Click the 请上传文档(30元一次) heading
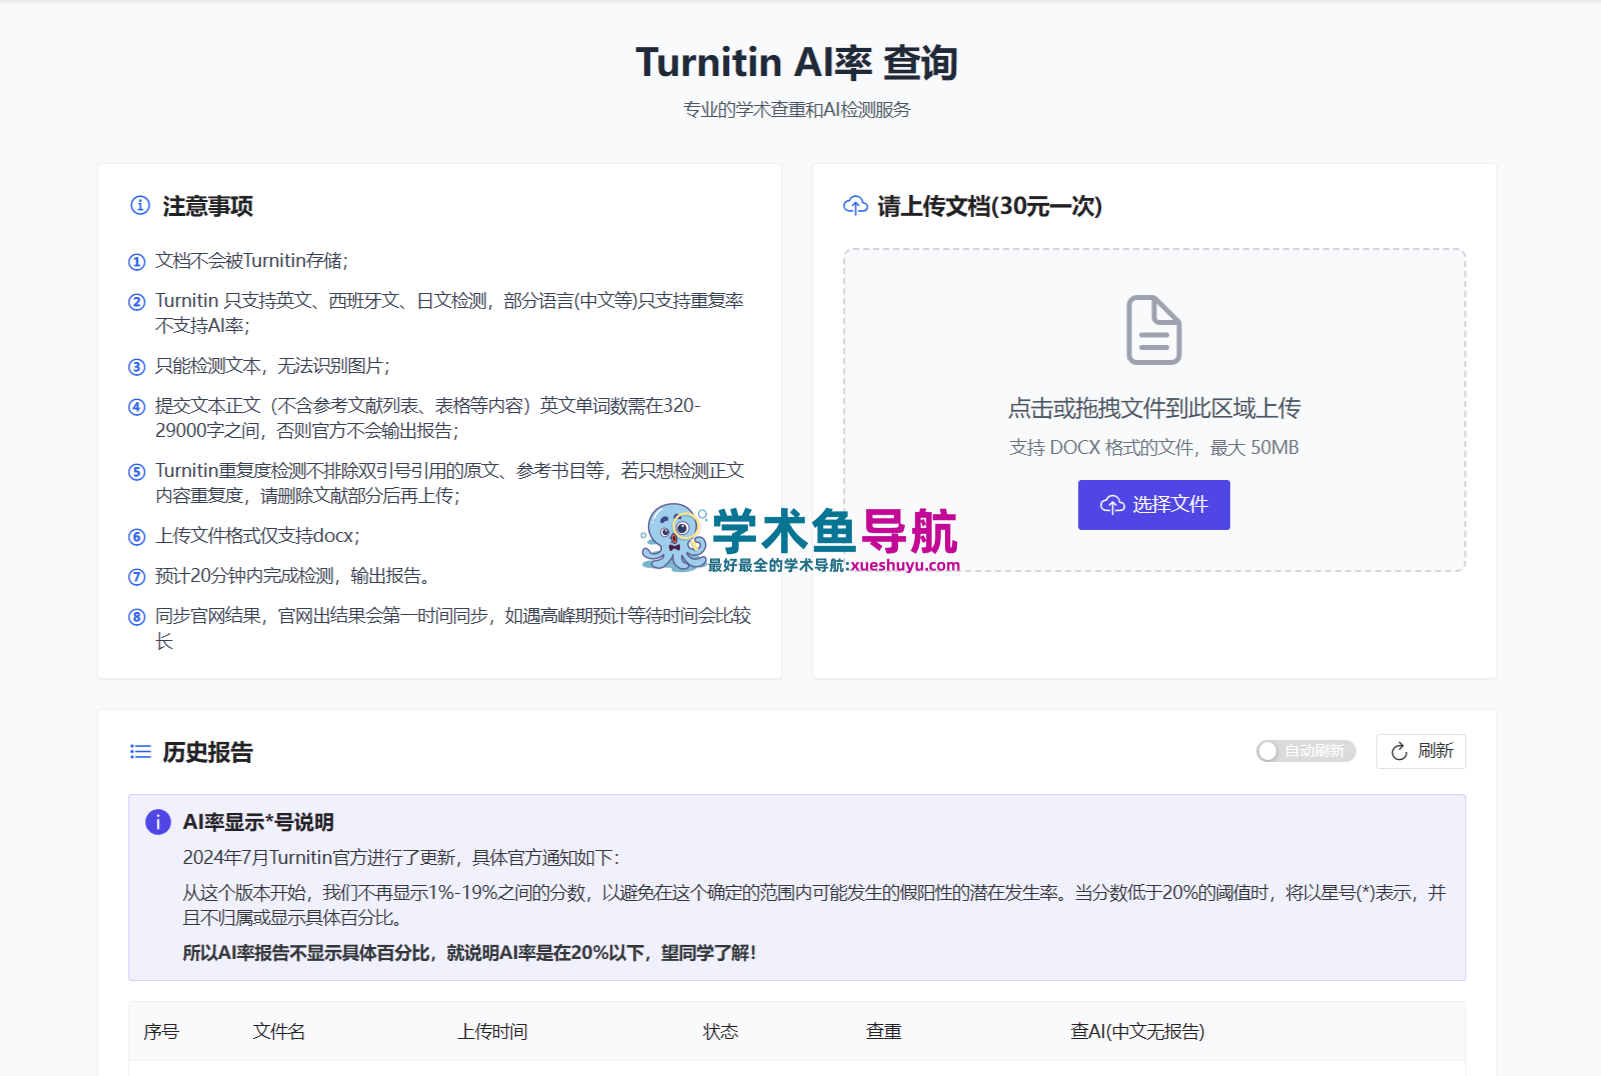Screen dimensions: 1601x1076 tap(990, 206)
